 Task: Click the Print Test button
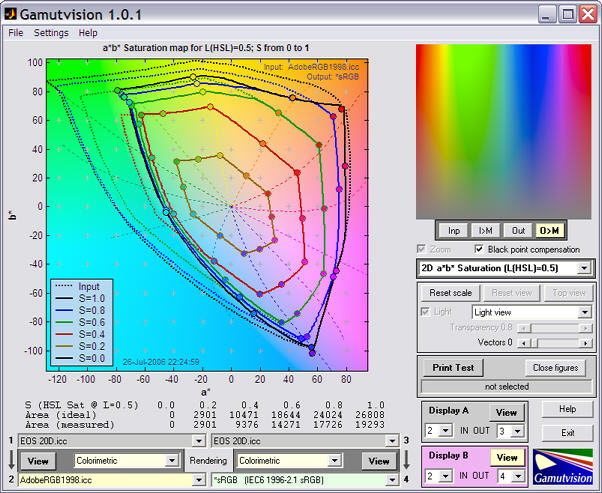click(453, 368)
